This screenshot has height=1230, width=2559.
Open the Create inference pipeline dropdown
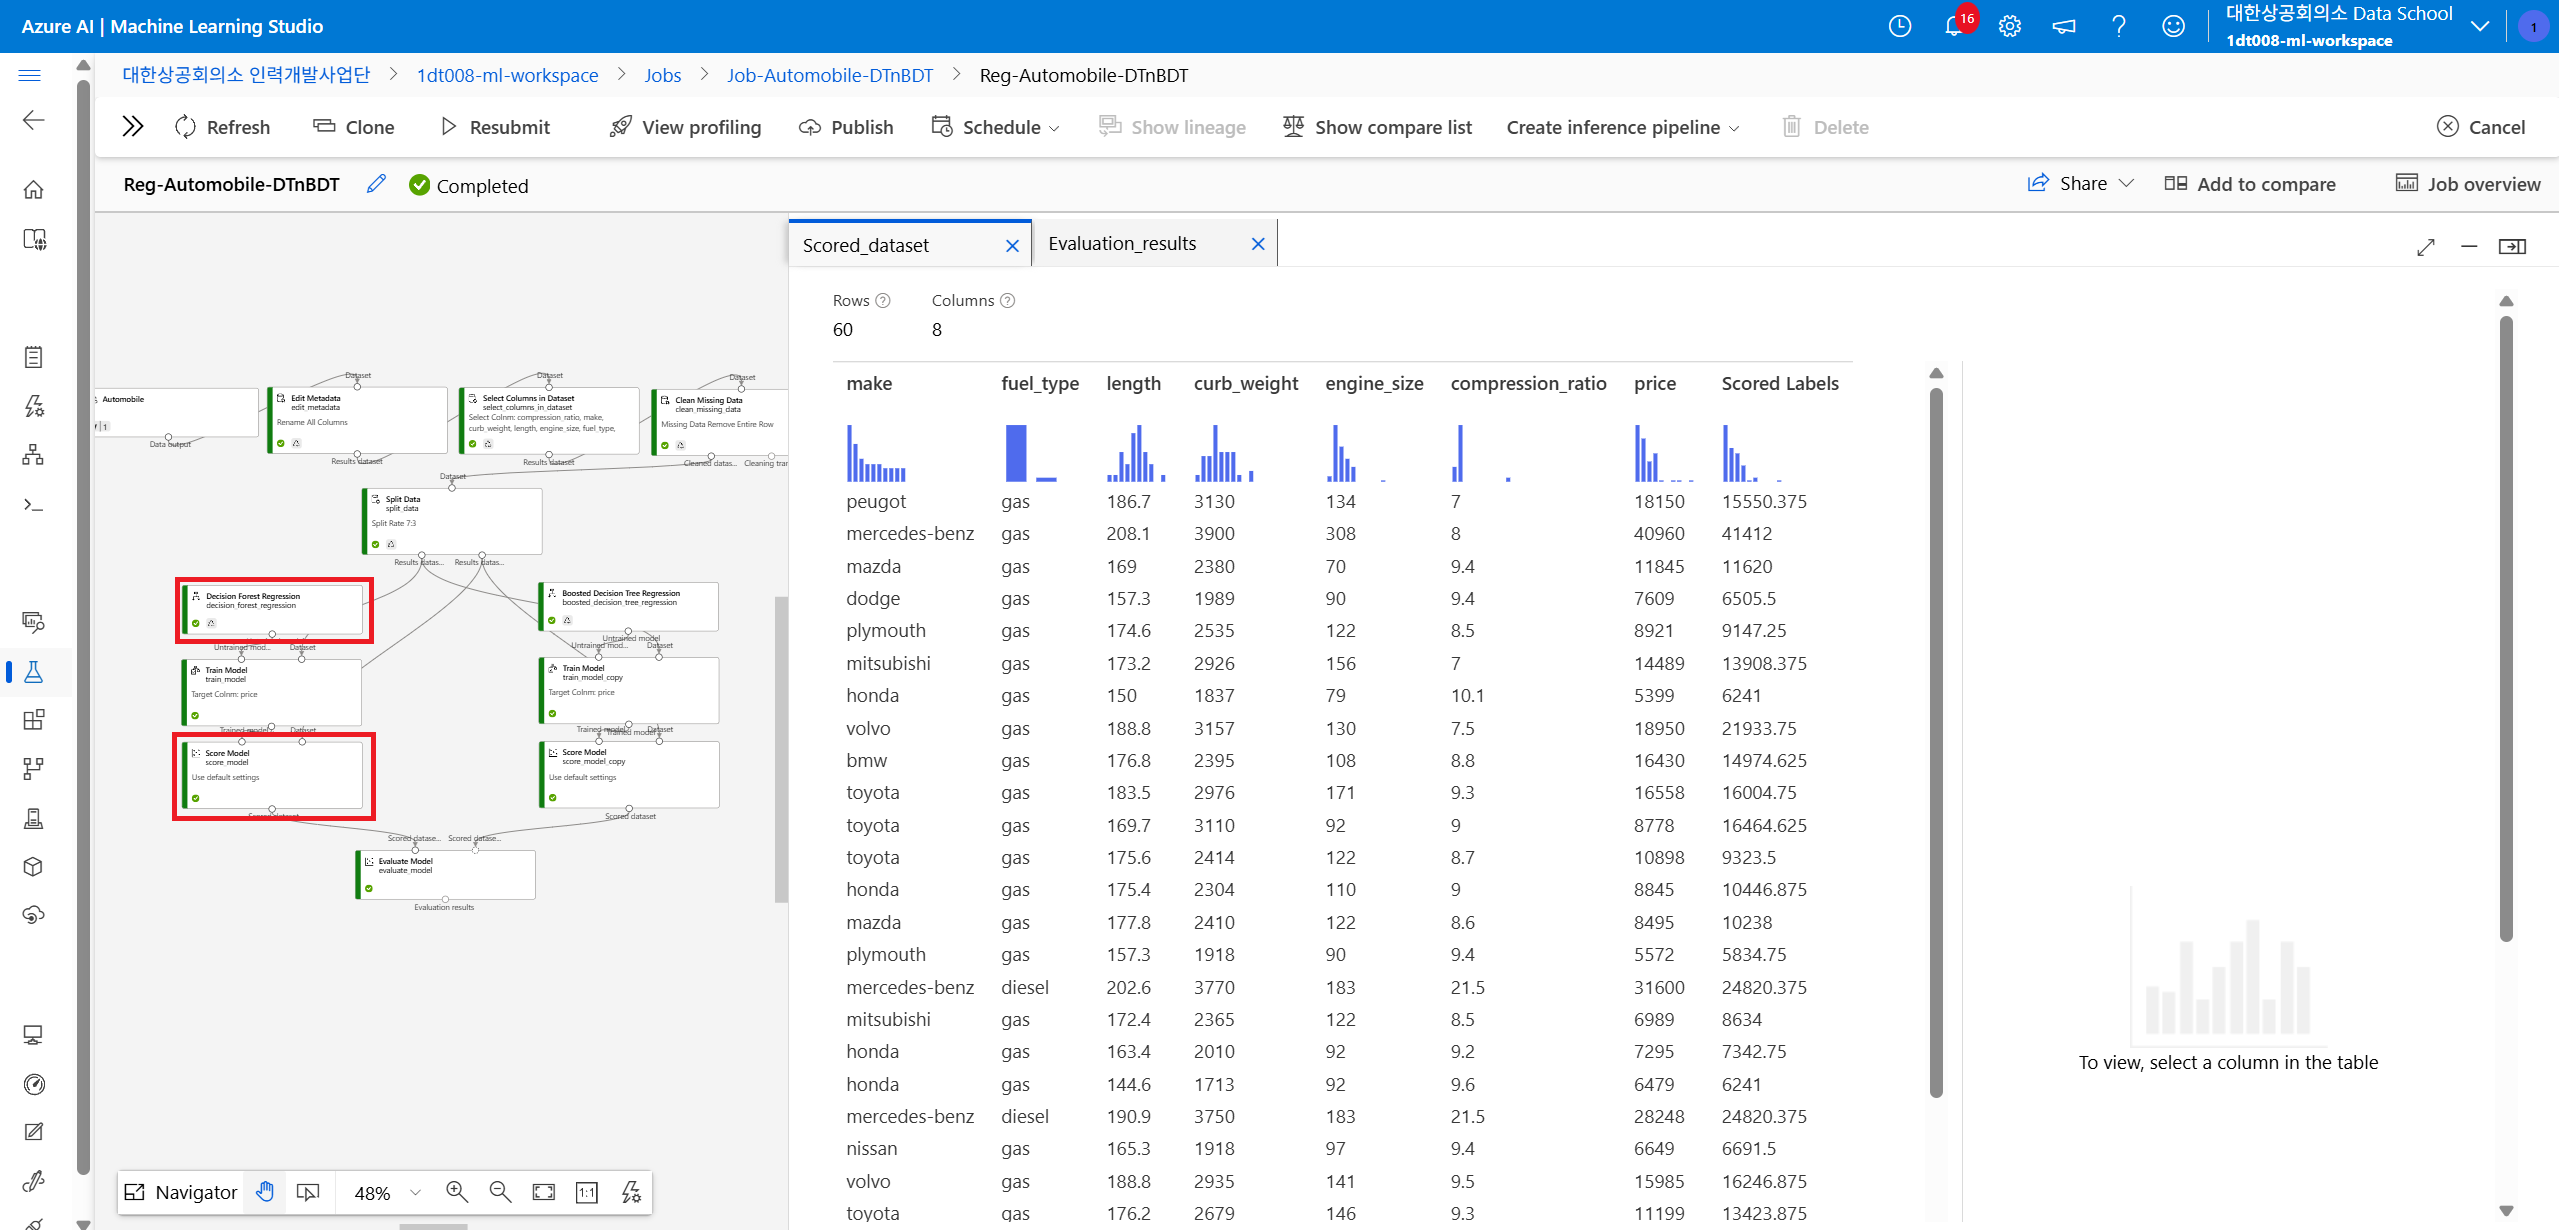pos(1623,127)
